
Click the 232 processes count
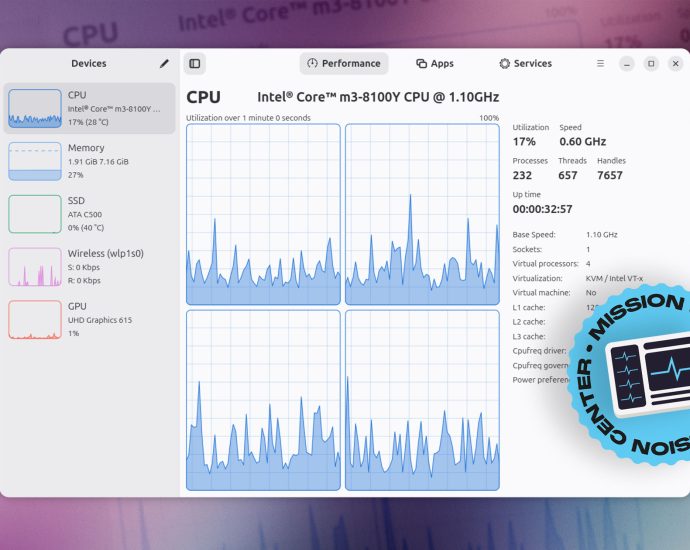tap(522, 176)
